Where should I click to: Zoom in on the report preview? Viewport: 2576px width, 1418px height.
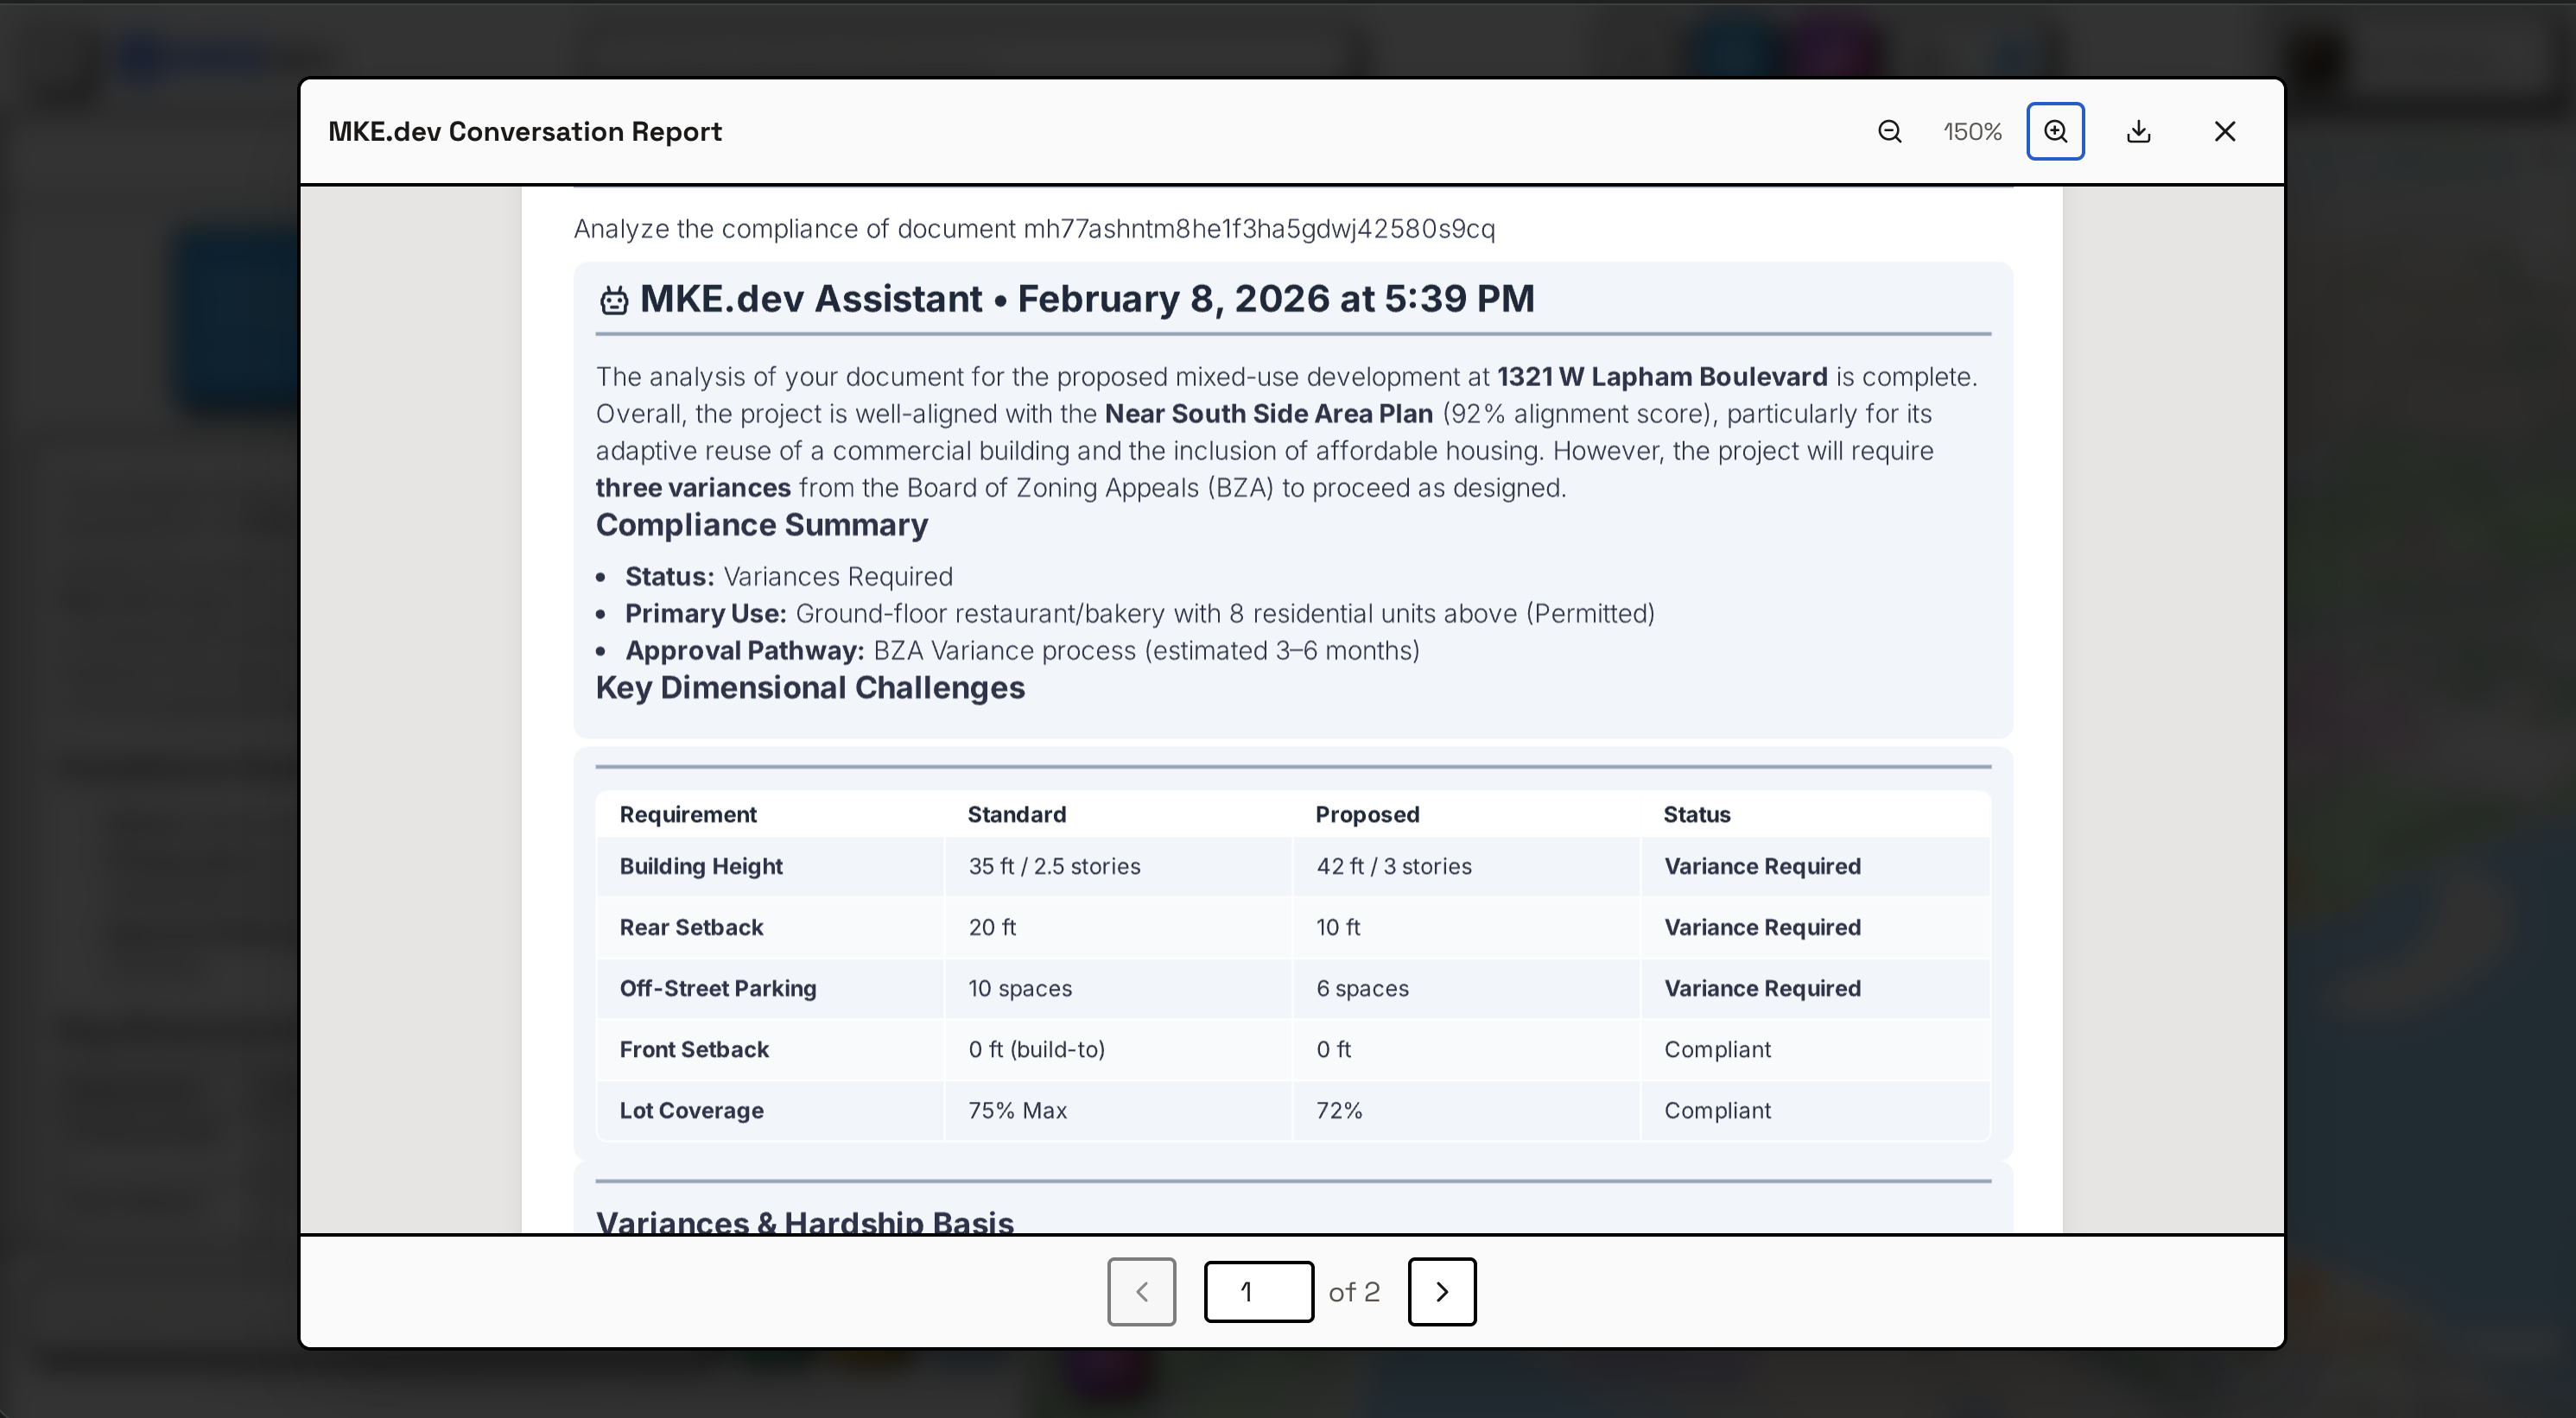click(x=2055, y=132)
